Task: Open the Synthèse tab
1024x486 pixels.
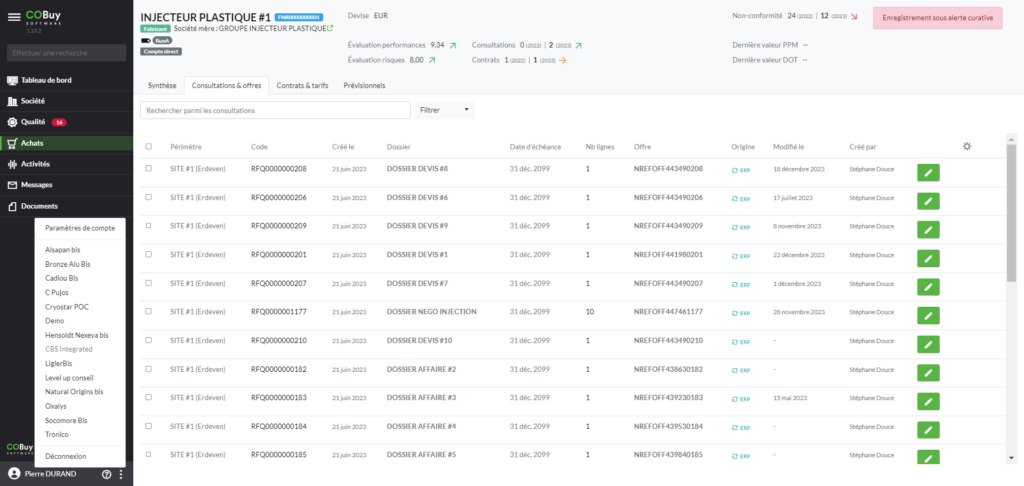Action: pos(162,86)
